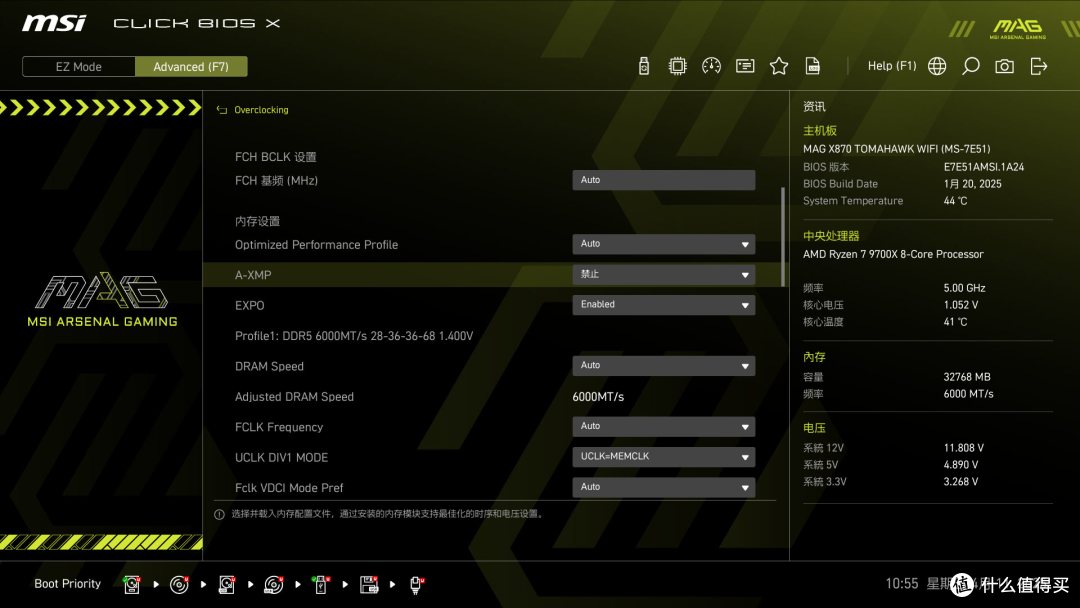
Task: Click the settings list vertical scrollbar
Action: coord(782,236)
